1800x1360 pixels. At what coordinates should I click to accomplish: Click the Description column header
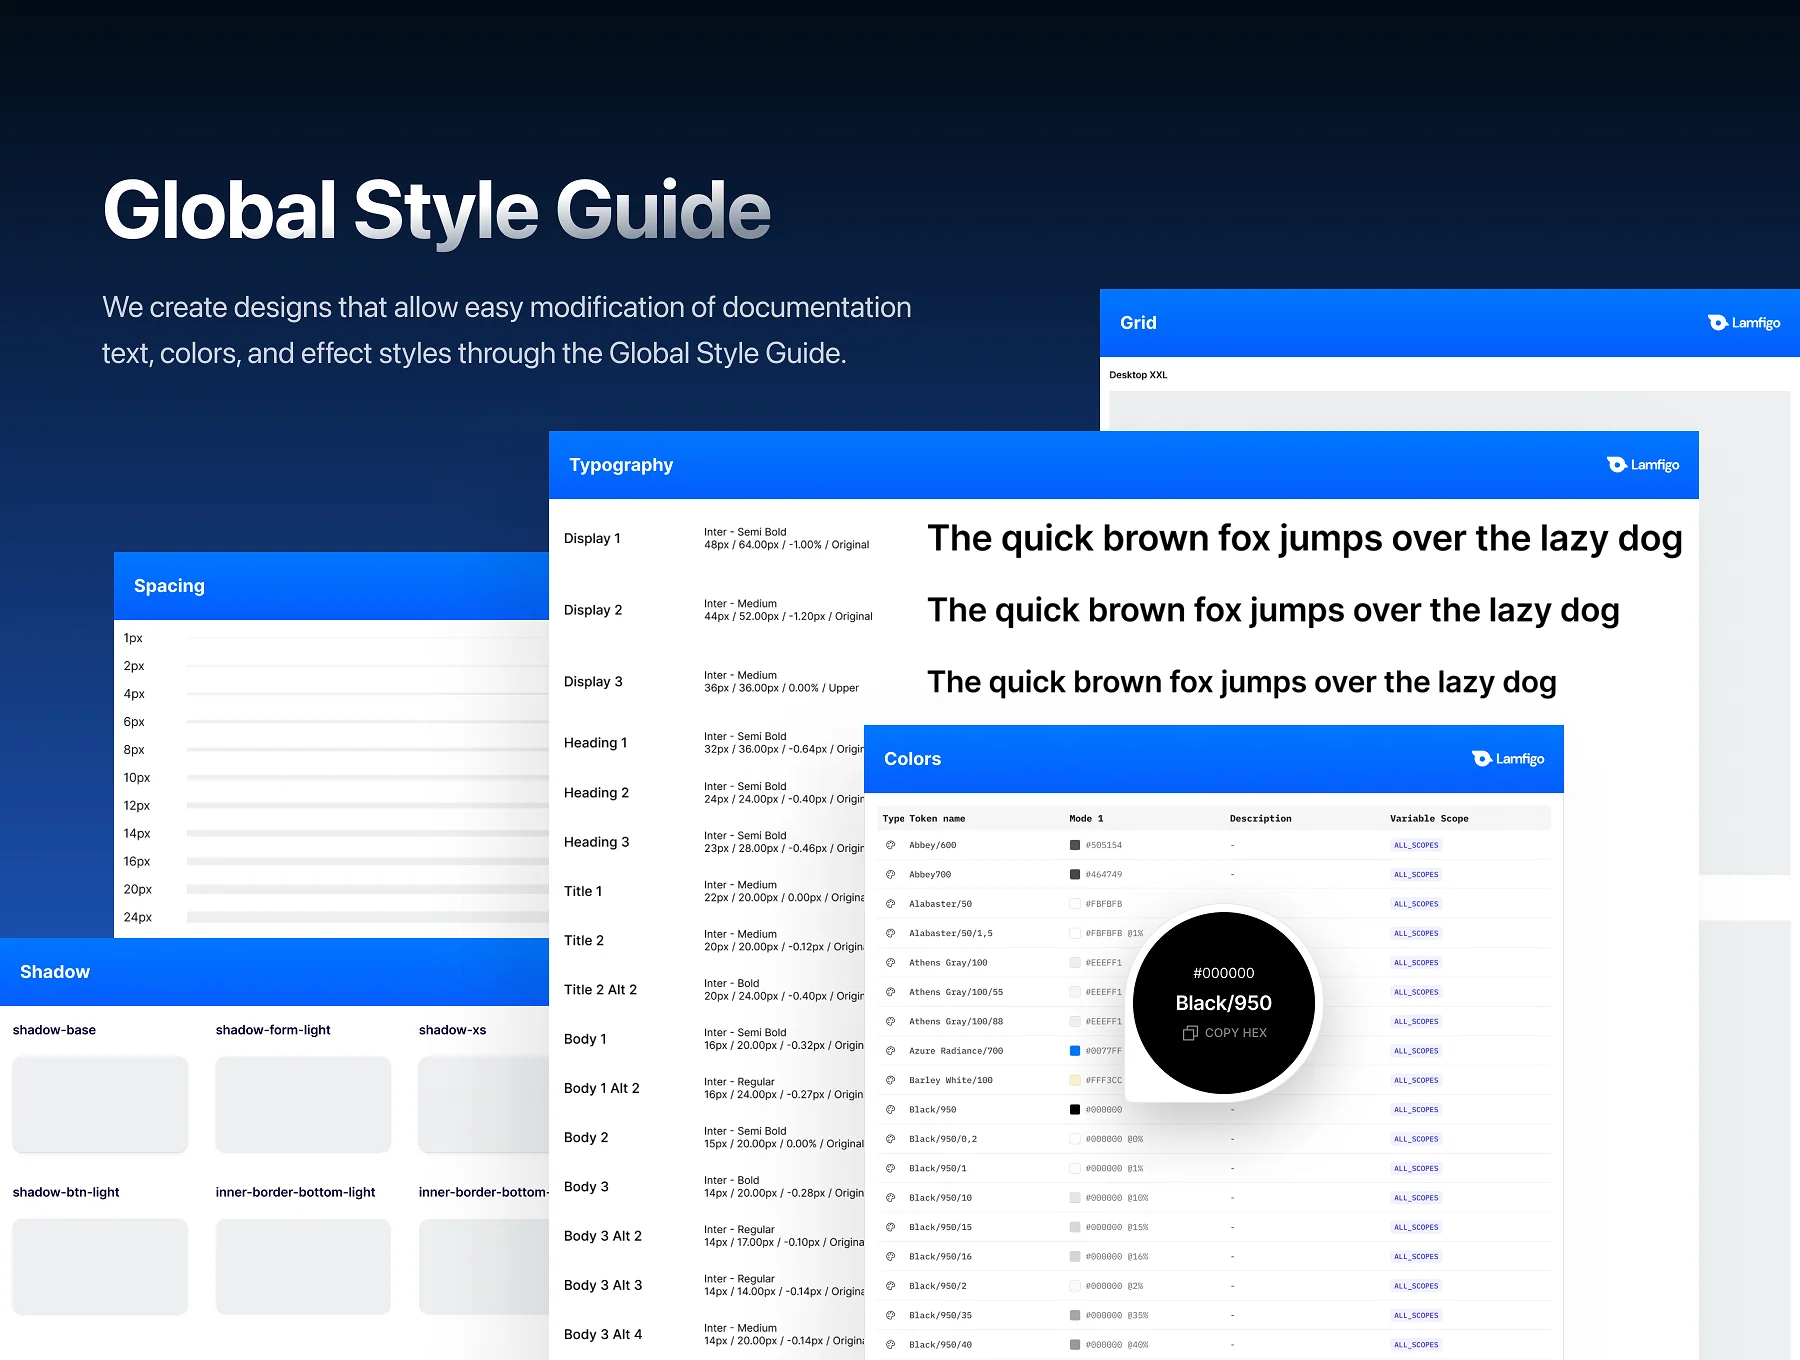[1261, 819]
